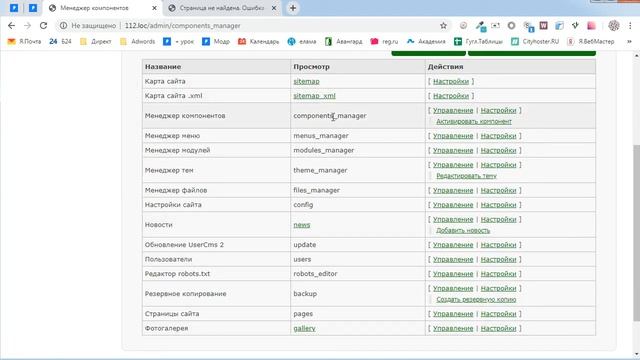
Task: Open the Cityhoster.RU bookmark
Action: 535,41
